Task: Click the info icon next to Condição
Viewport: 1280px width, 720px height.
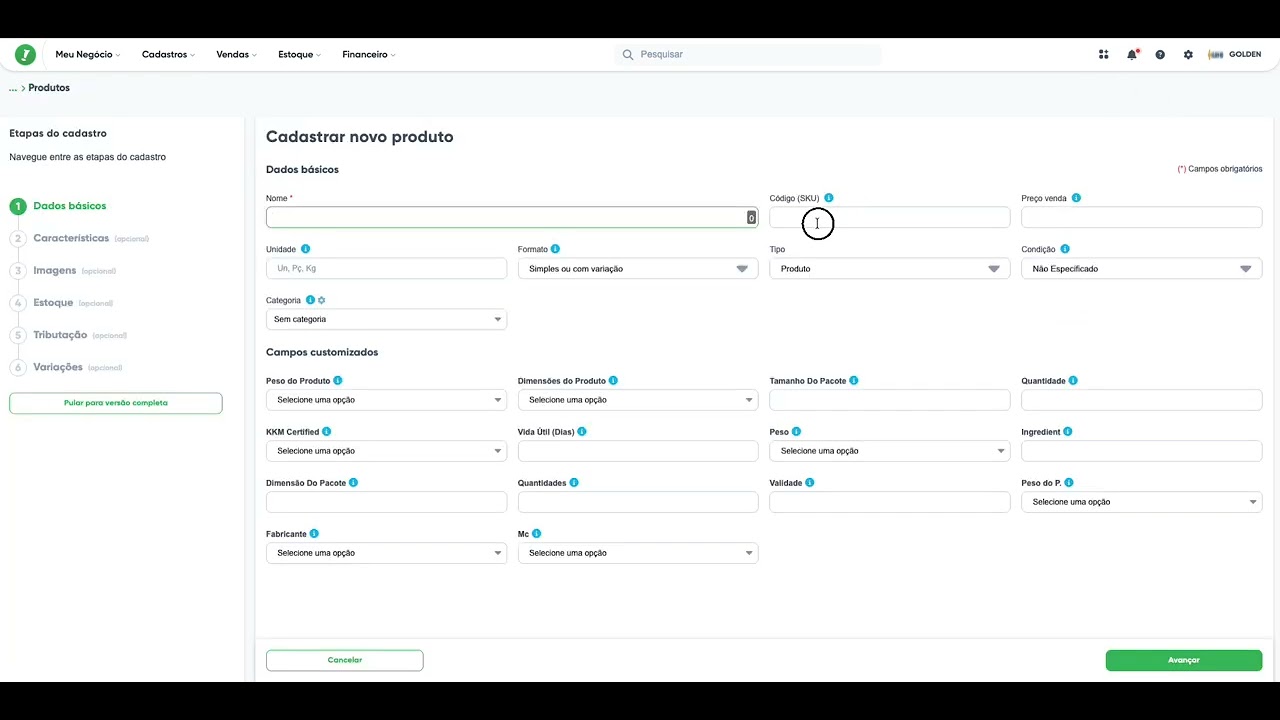Action: [1065, 249]
